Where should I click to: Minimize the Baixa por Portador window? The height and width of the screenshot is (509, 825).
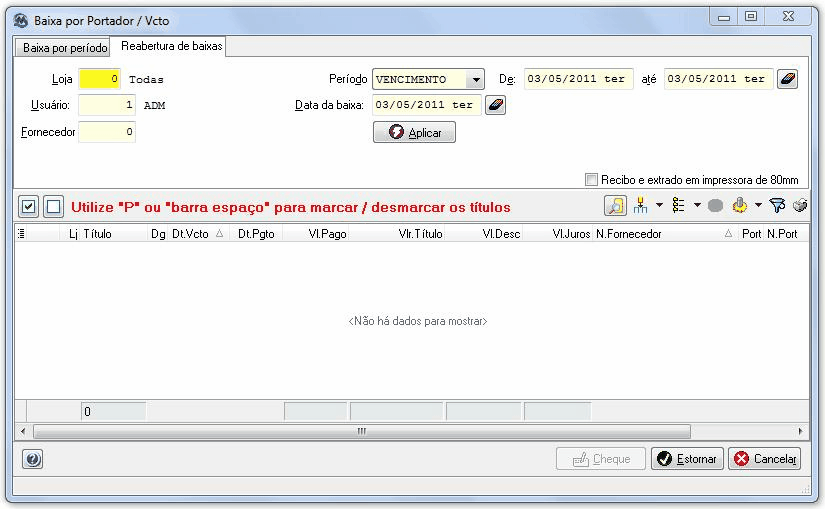coord(725,17)
